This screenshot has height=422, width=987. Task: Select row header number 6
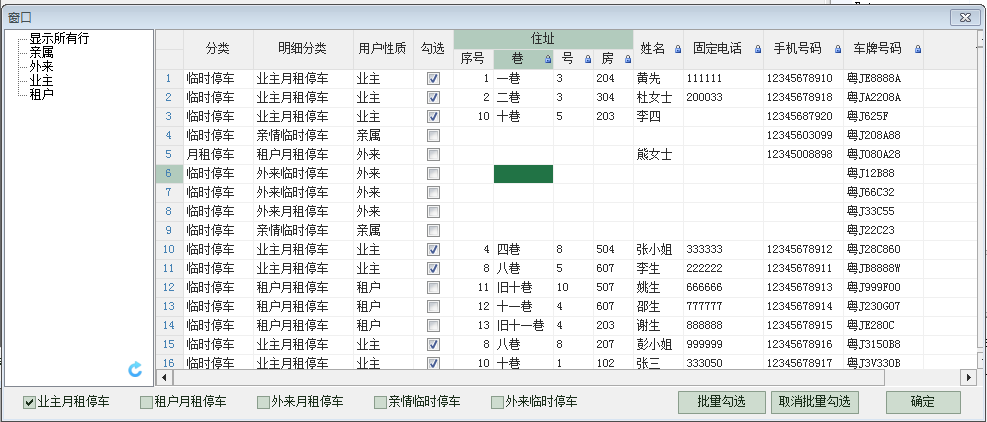pos(169,173)
